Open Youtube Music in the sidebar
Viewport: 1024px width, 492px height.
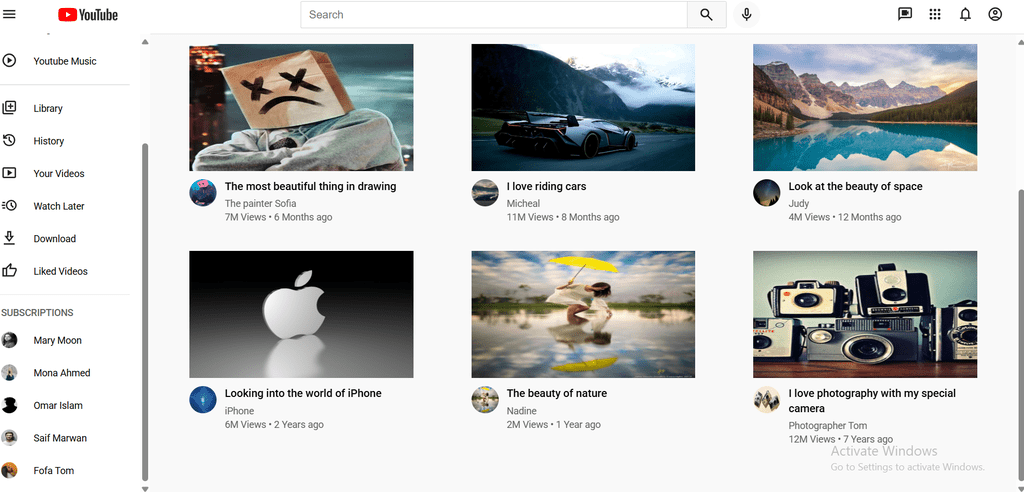point(65,61)
